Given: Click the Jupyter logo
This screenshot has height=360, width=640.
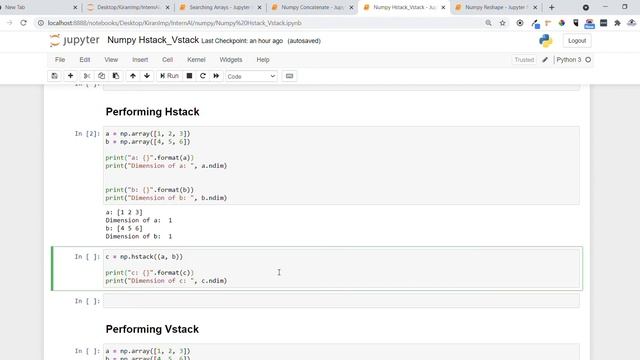Looking at the screenshot, I should pyautogui.click(x=74, y=40).
